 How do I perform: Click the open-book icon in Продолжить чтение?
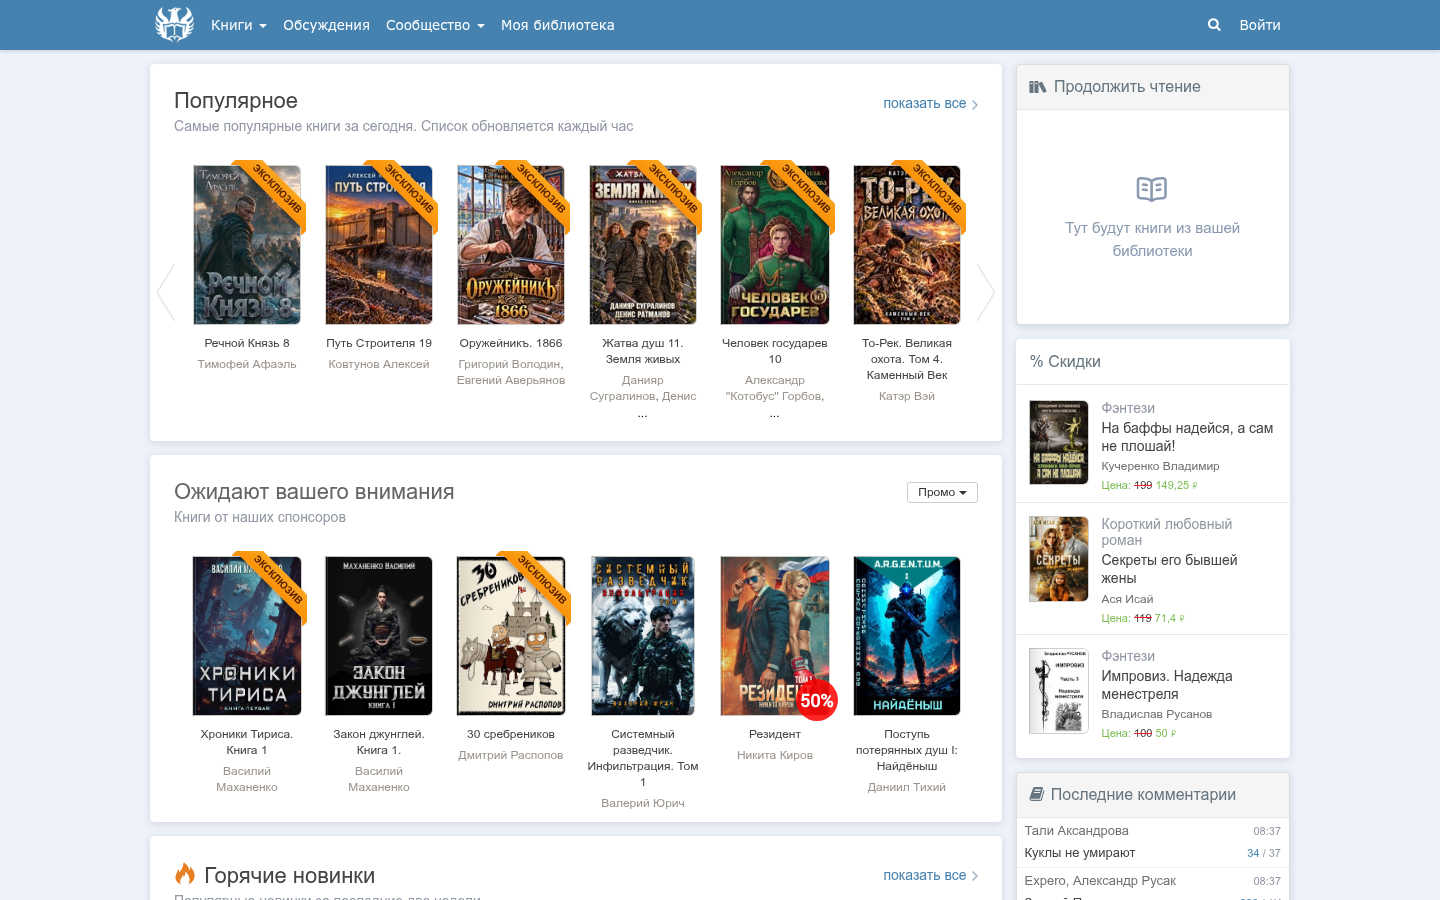1152,189
